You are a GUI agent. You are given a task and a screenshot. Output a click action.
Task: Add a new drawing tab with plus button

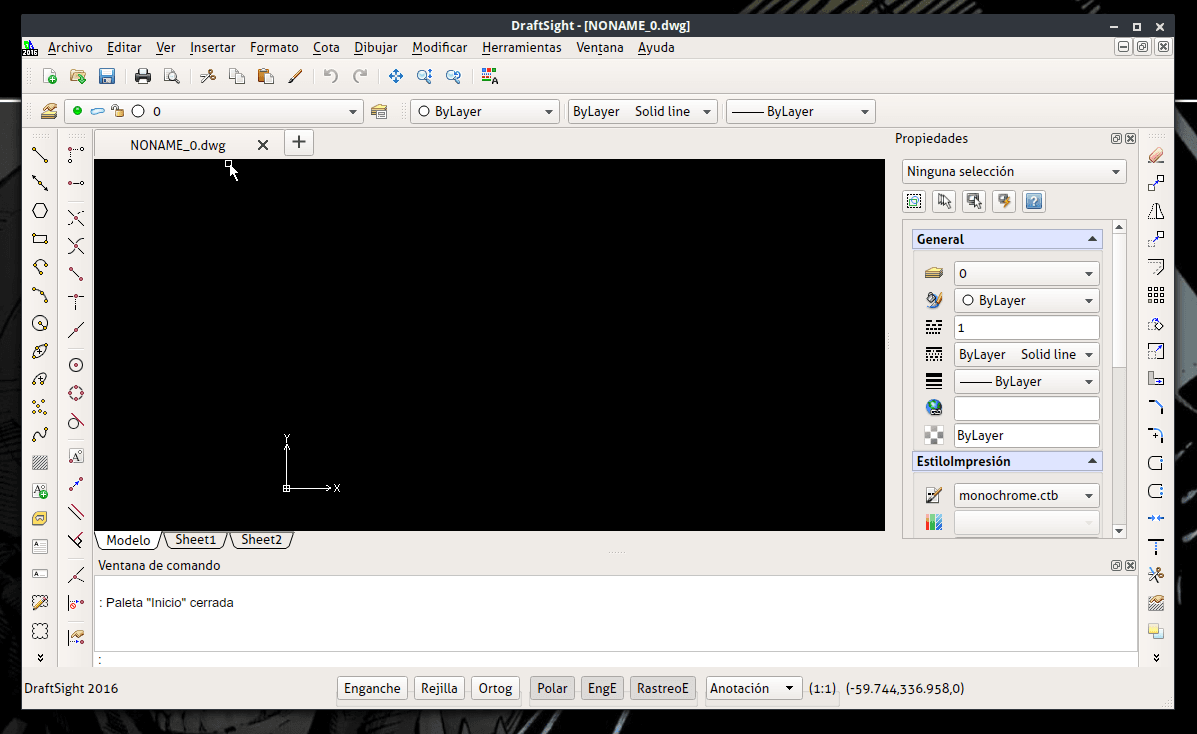pyautogui.click(x=299, y=143)
